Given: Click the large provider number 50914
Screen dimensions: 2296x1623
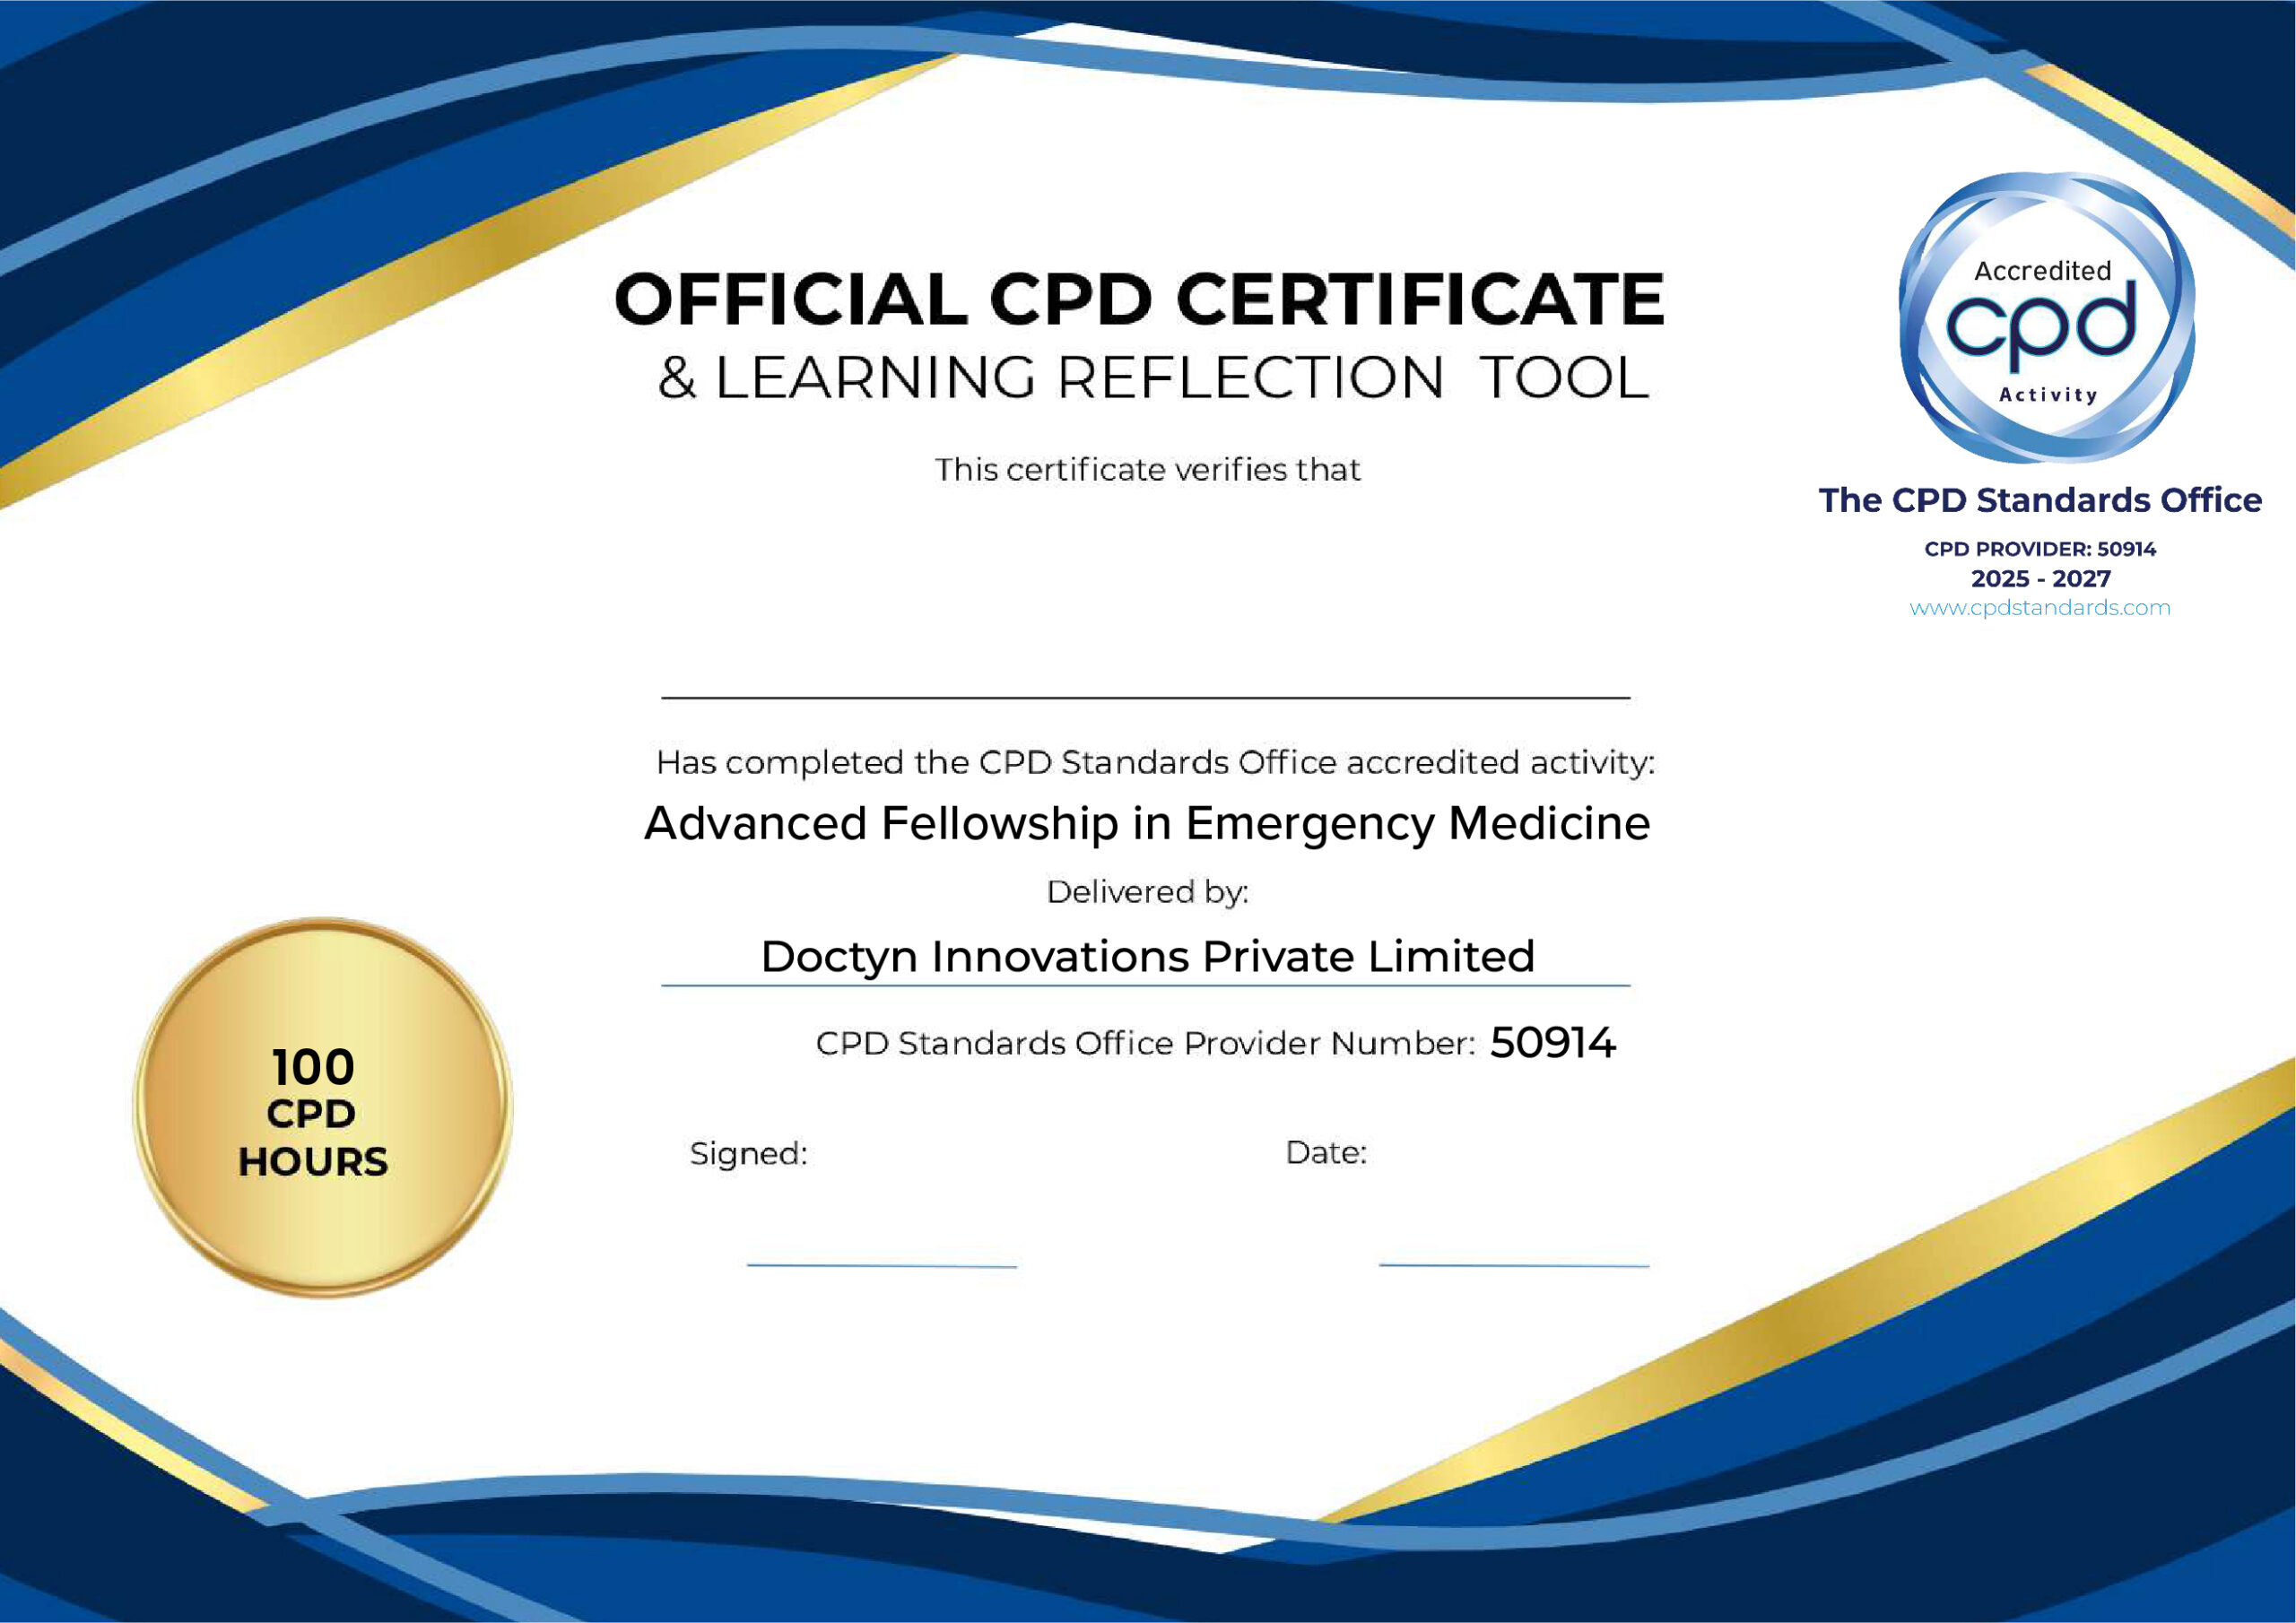Looking at the screenshot, I should click(1552, 1043).
